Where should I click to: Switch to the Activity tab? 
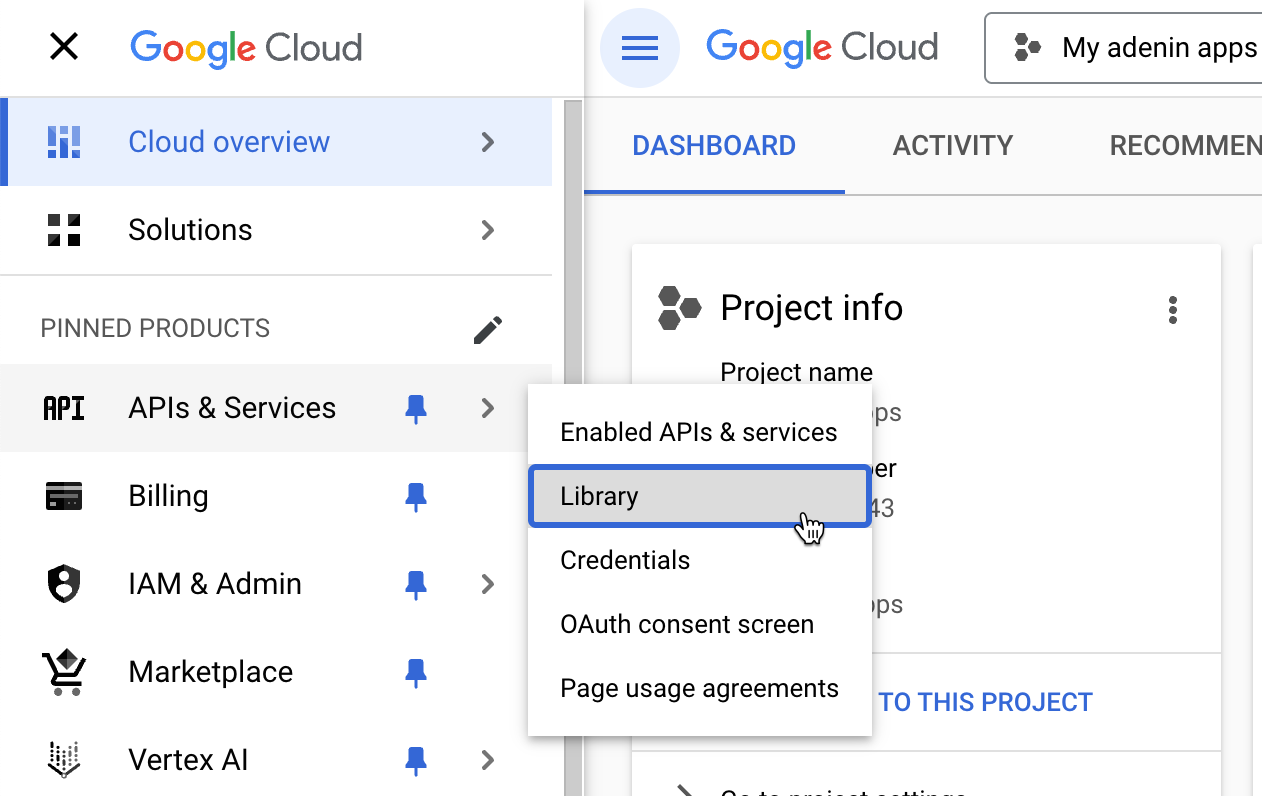[952, 146]
